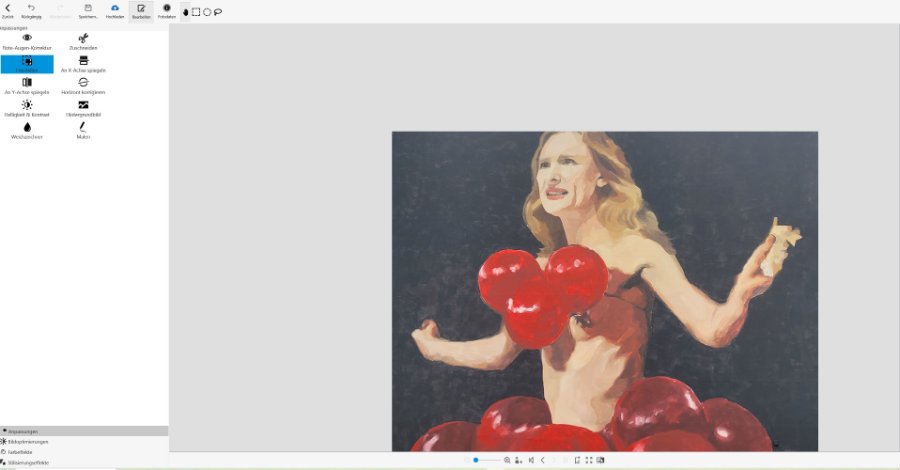
Task: Click the last icon in the bottom bar
Action: coord(600,460)
